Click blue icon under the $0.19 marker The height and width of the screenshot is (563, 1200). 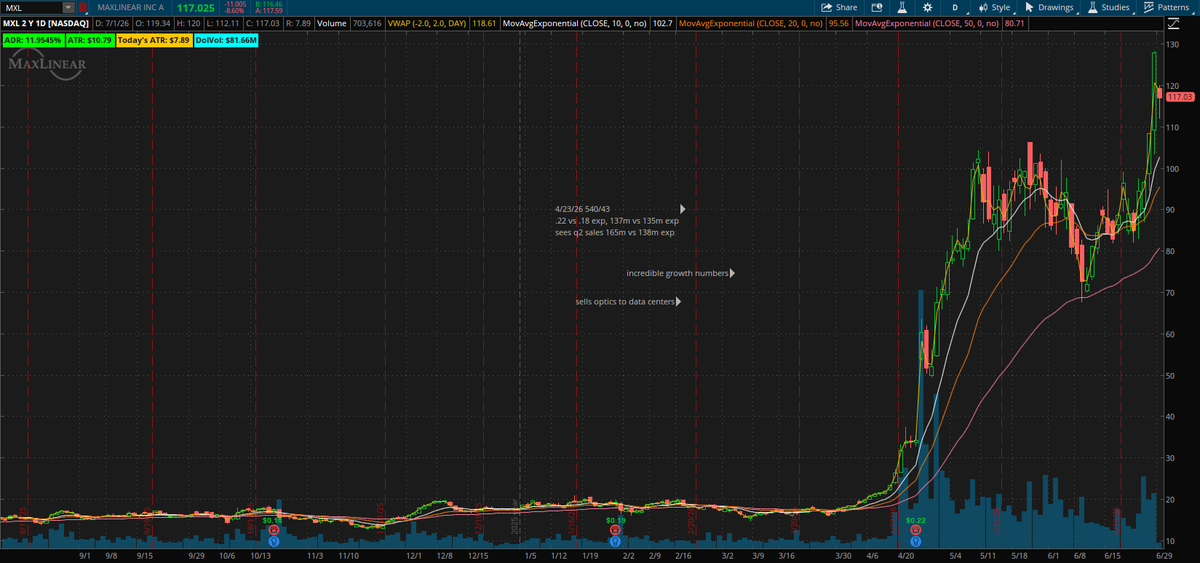pyautogui.click(x=615, y=540)
